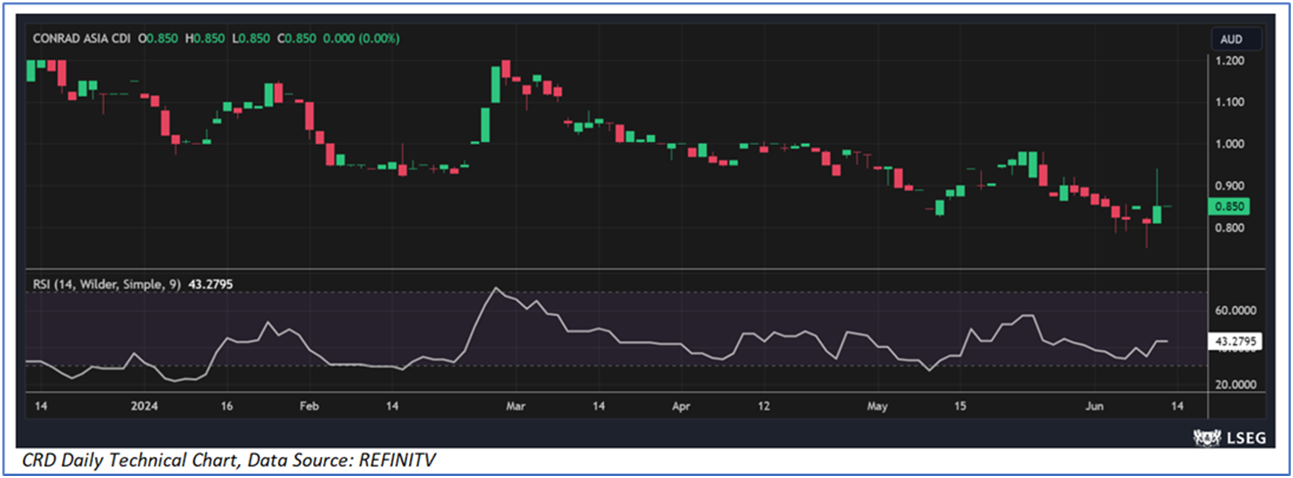The image size is (1293, 478).
Task: Click the Jun date axis label
Action: 1095,407
